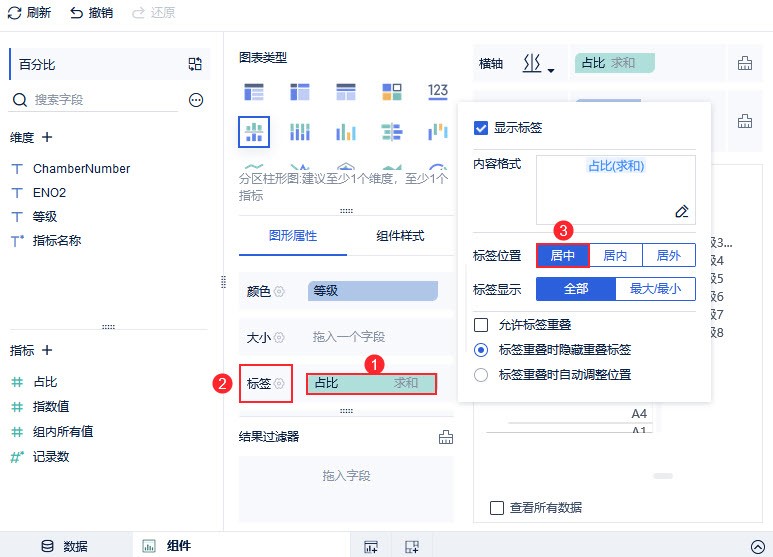This screenshot has width=773, height=557.
Task: Switch to the 组件样式 tab
Action: [400, 236]
